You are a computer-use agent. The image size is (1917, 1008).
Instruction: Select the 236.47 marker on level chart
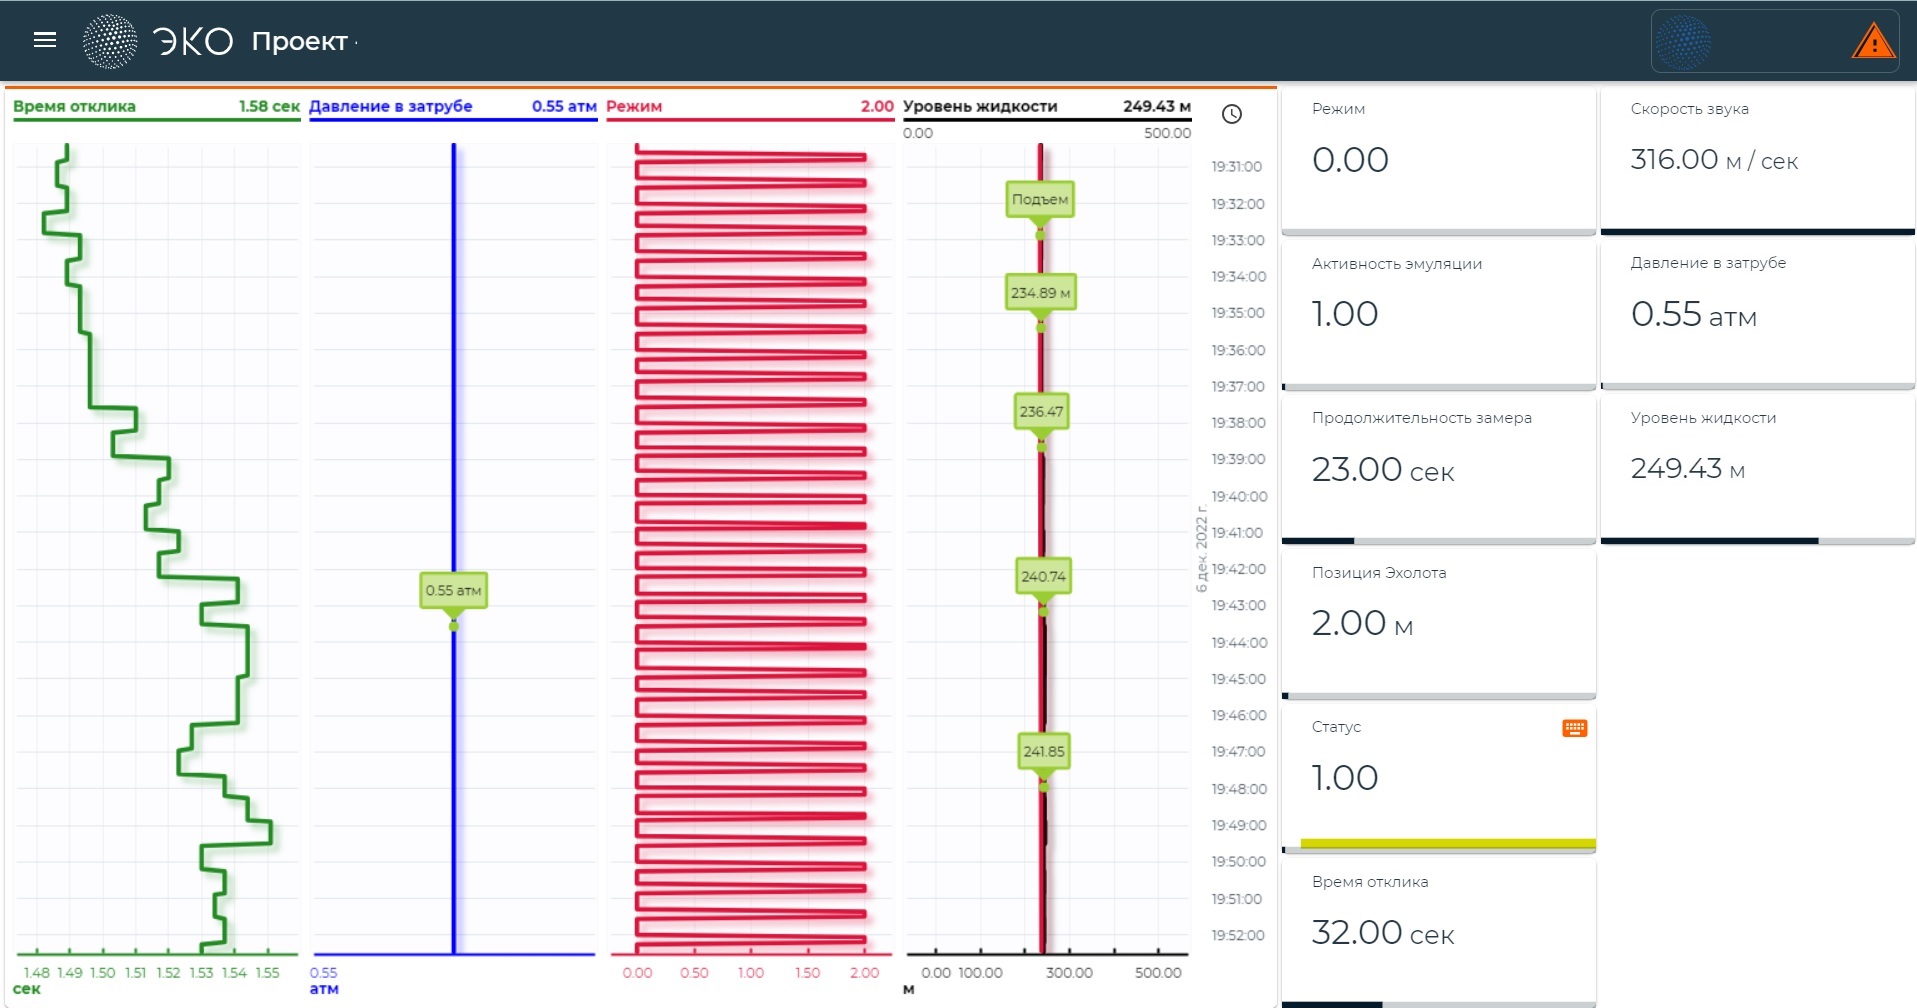[x=1041, y=411]
